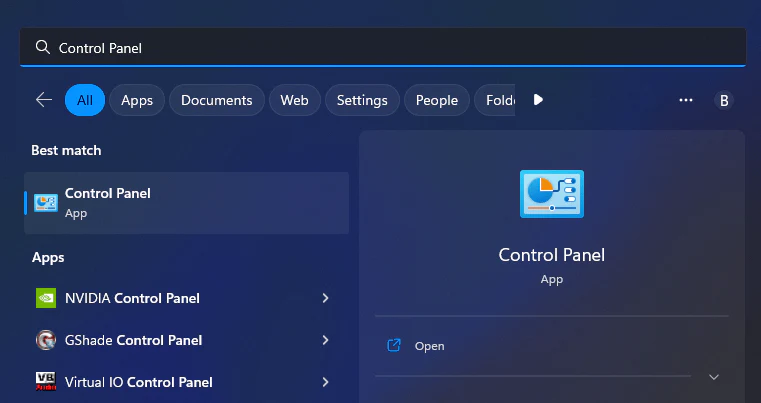Expand the GShade Control Panel chevron
Screen dimensions: 761x403
pos(326,340)
